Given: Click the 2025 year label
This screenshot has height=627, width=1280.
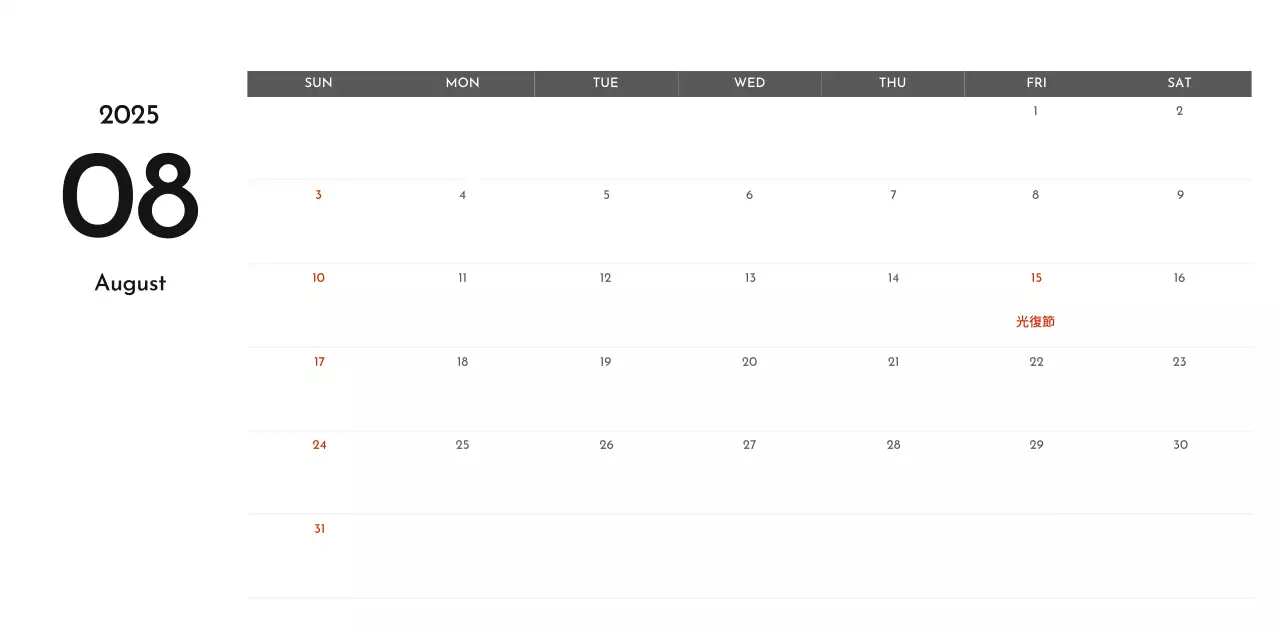Looking at the screenshot, I should click(129, 116).
